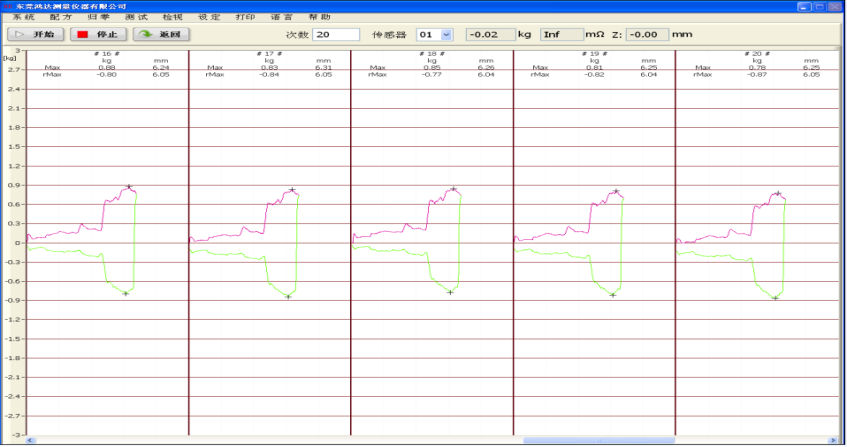Click the mΩ resistance reading field
This screenshot has height=447, width=847.
[x=561, y=34]
